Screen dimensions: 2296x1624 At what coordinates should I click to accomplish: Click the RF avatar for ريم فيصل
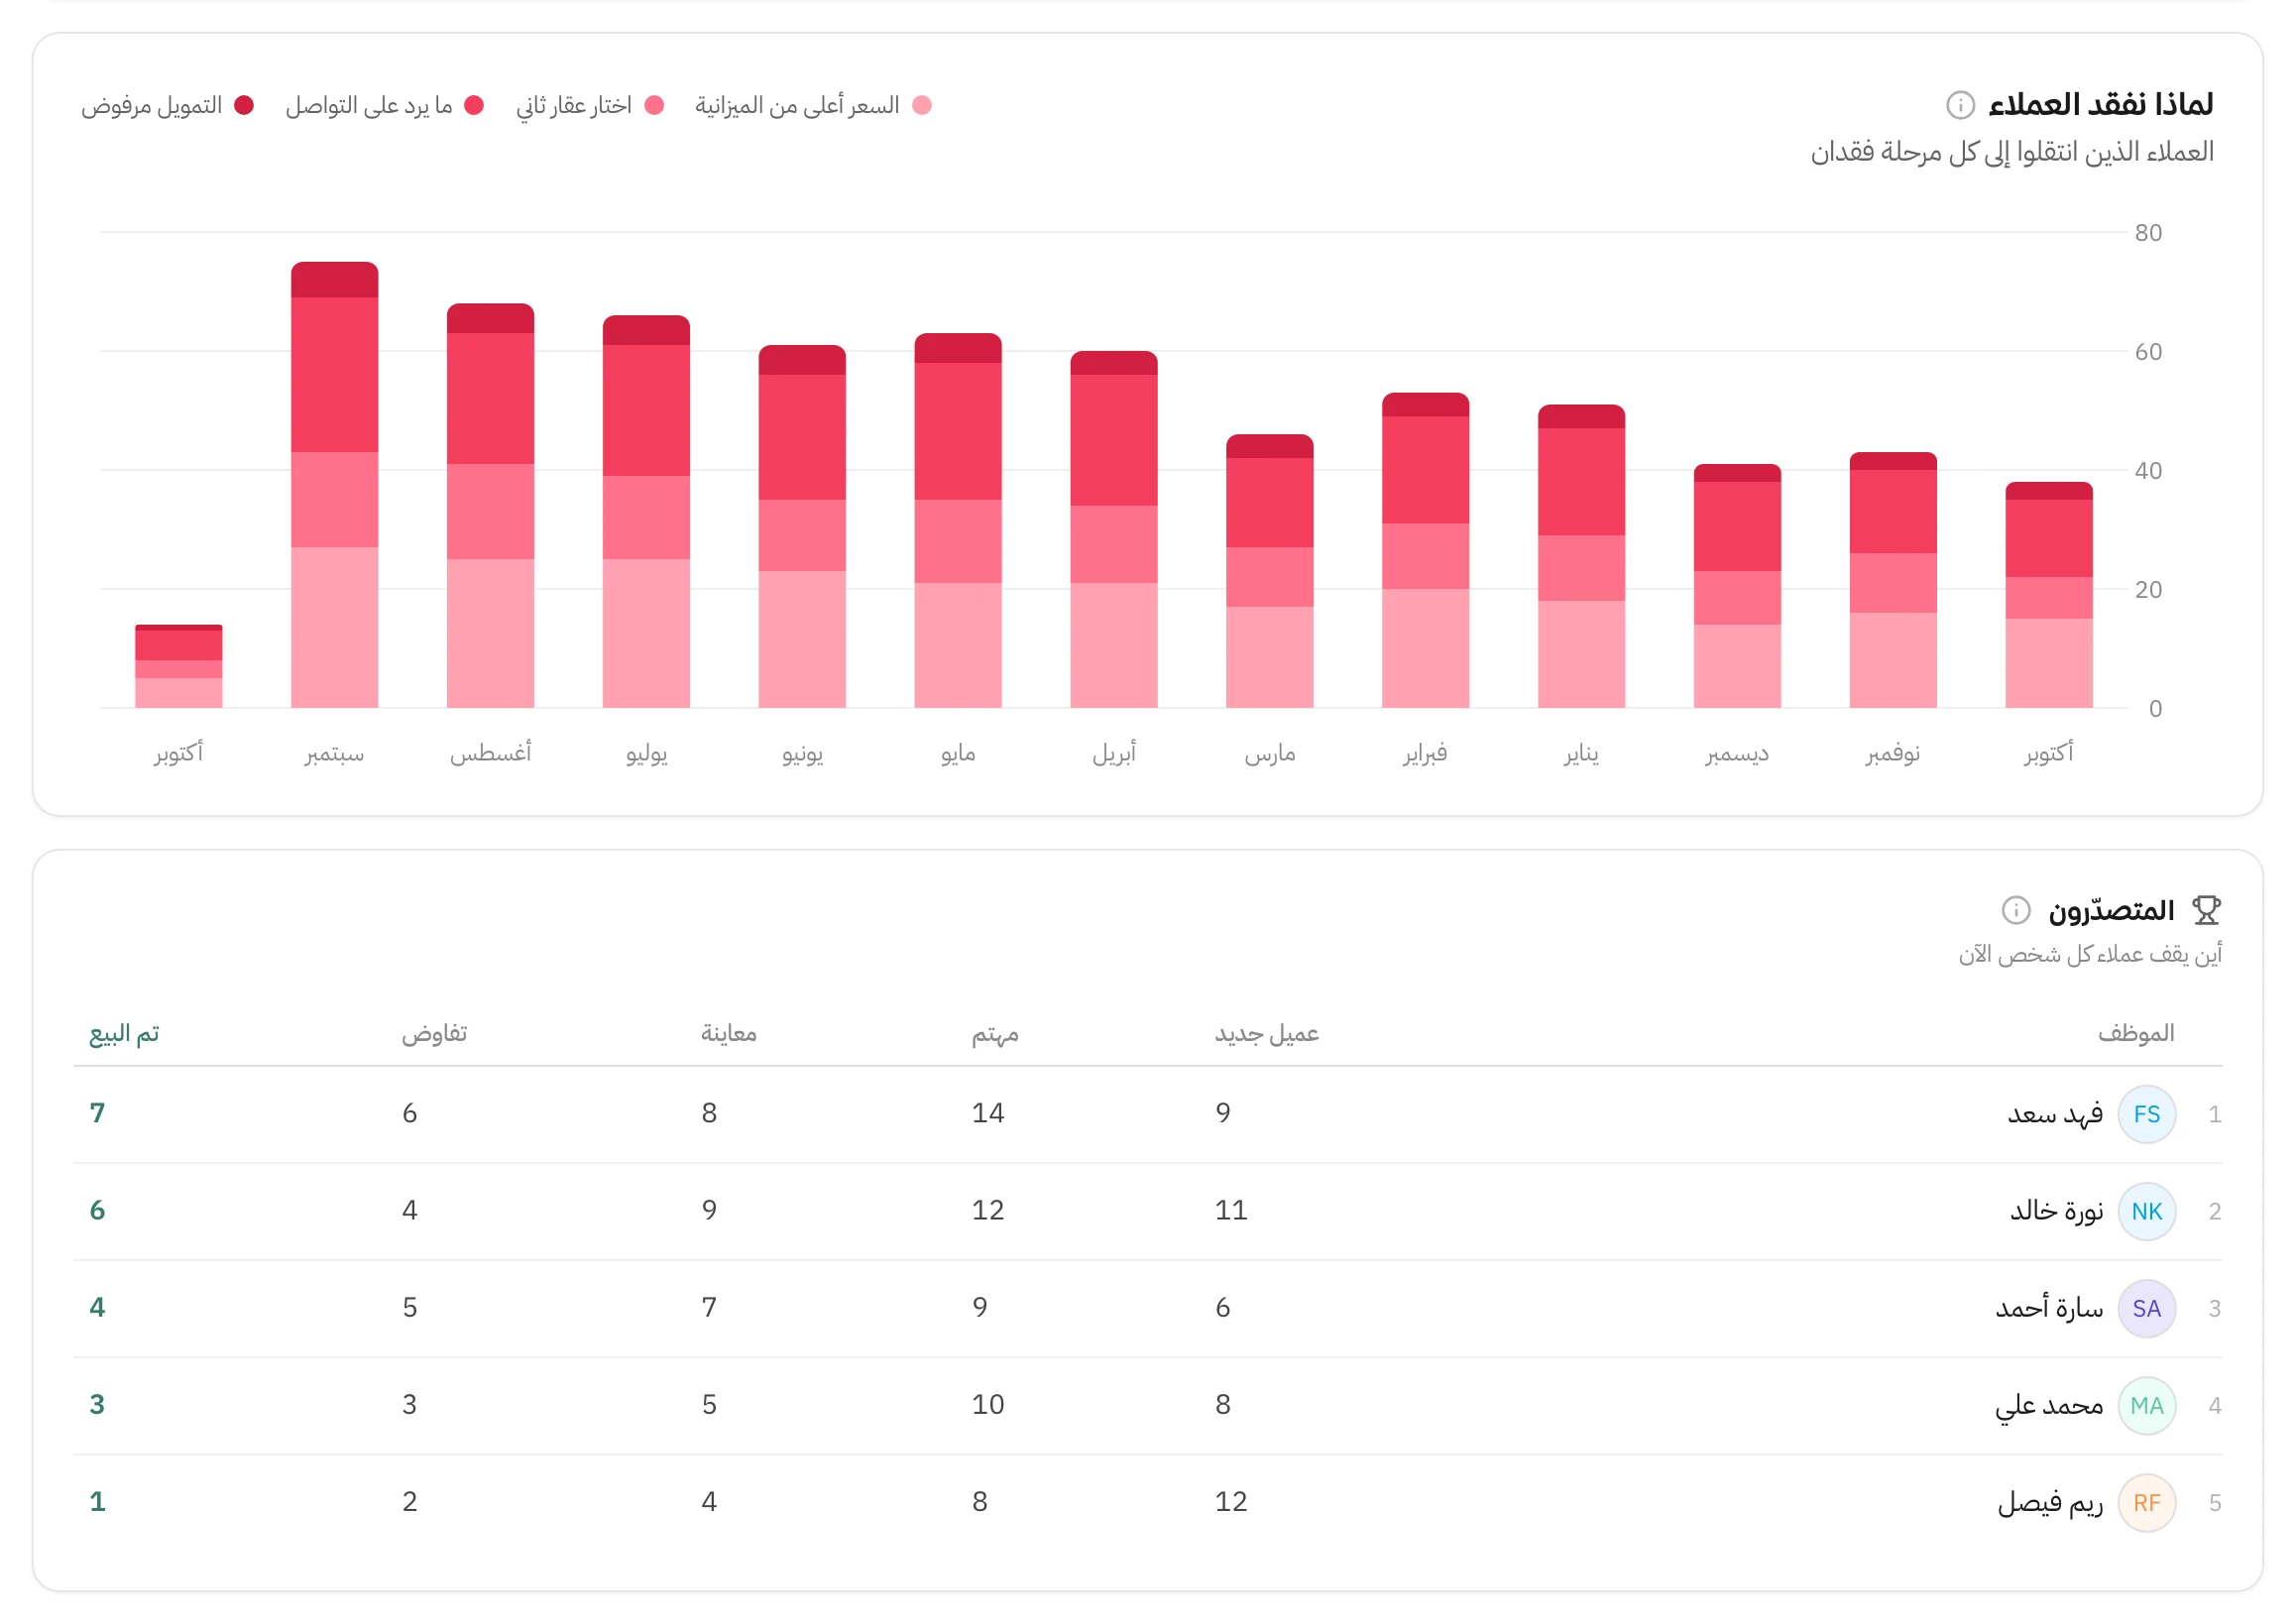tap(2147, 1502)
